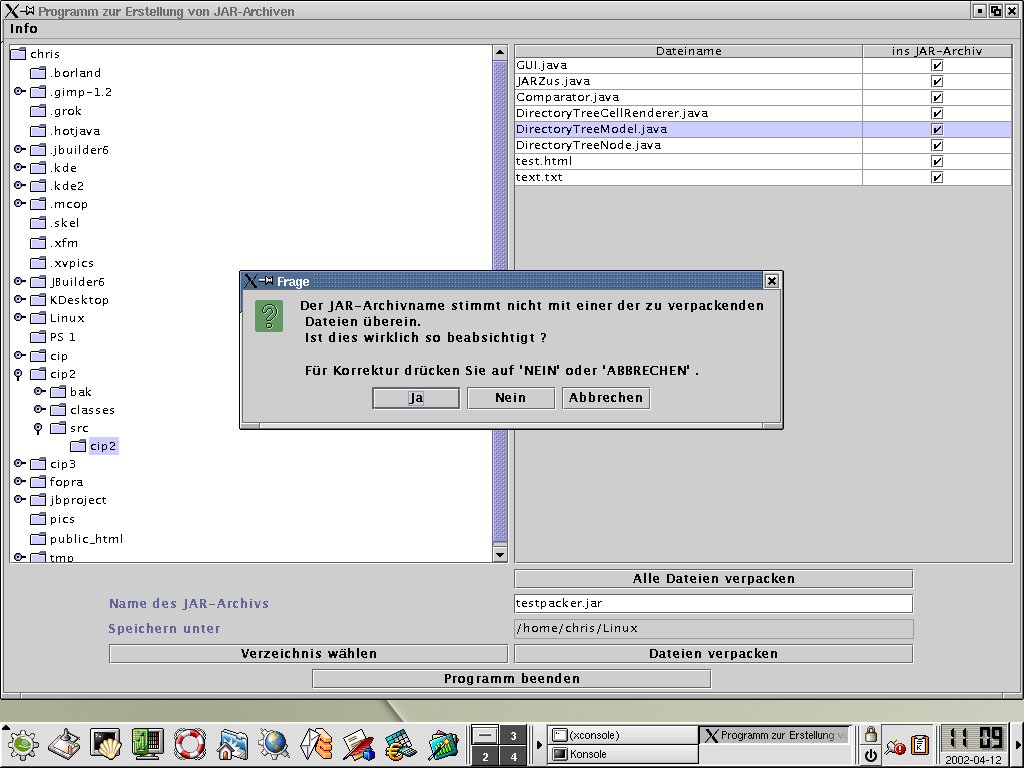This screenshot has height=768, width=1024.
Task: Uncheck DirectoryTreeModel.java checkbox
Action: [x=937, y=129]
